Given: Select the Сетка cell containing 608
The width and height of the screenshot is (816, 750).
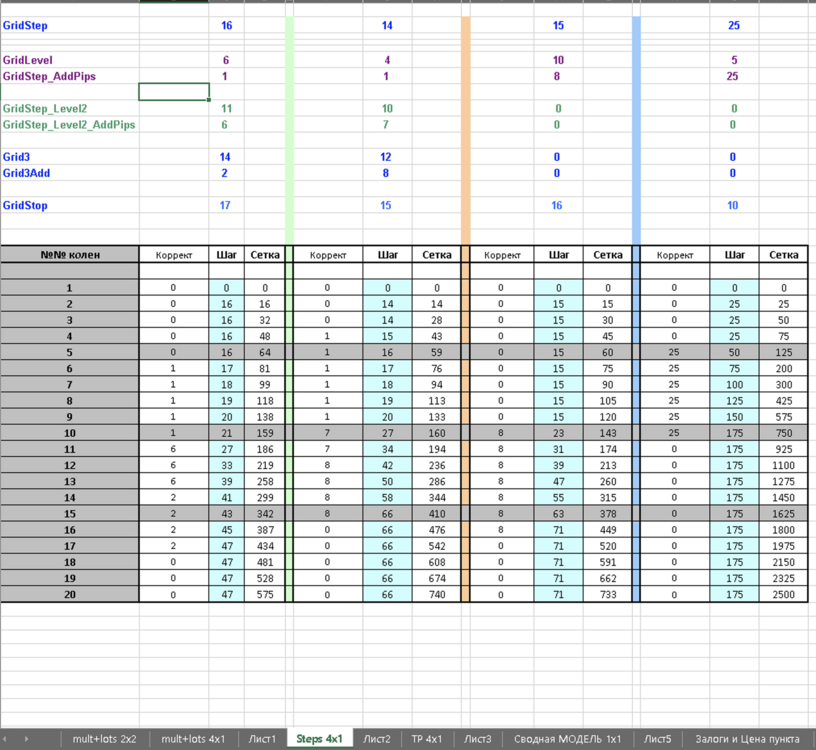Looking at the screenshot, I should (437, 562).
